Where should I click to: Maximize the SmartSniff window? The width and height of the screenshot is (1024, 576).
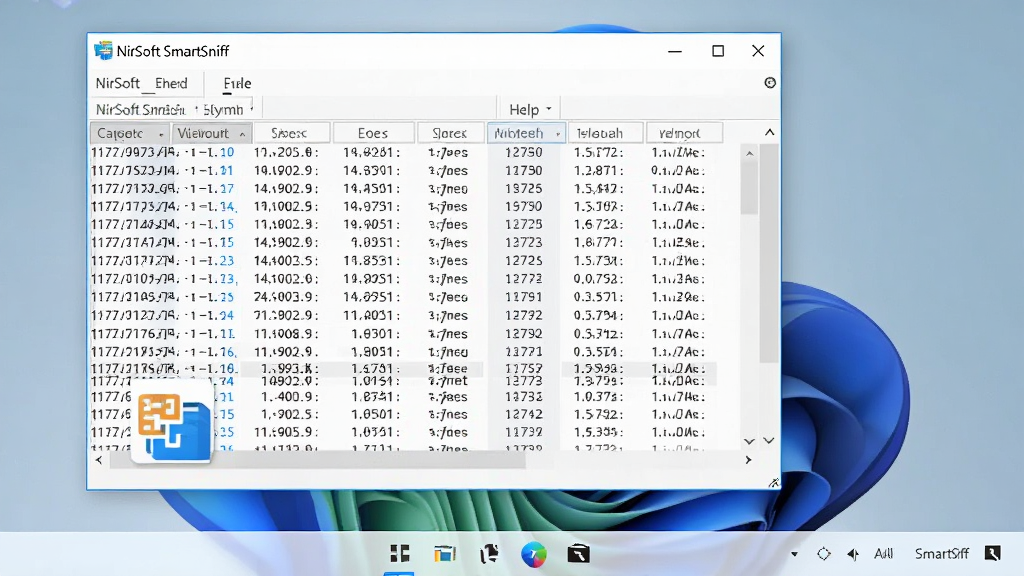(x=718, y=51)
